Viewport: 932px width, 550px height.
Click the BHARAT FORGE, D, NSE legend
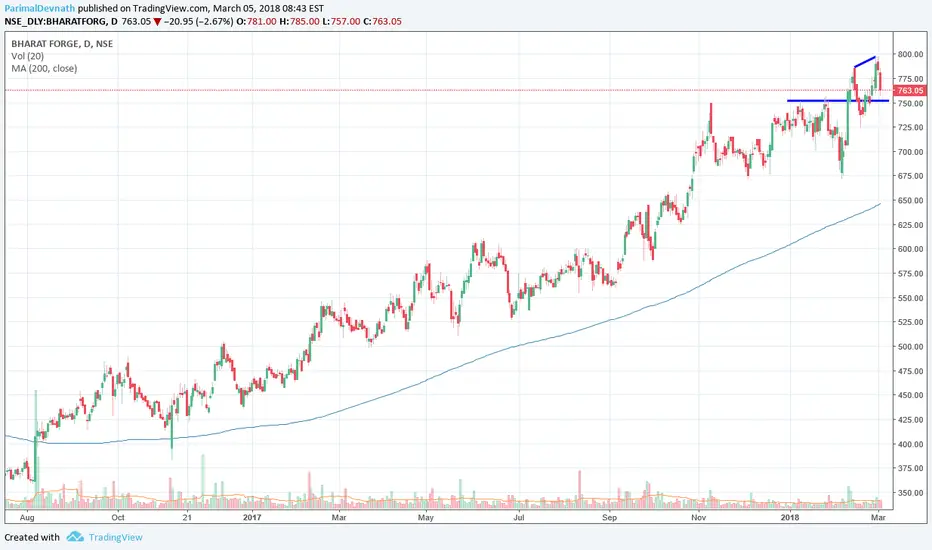62,43
